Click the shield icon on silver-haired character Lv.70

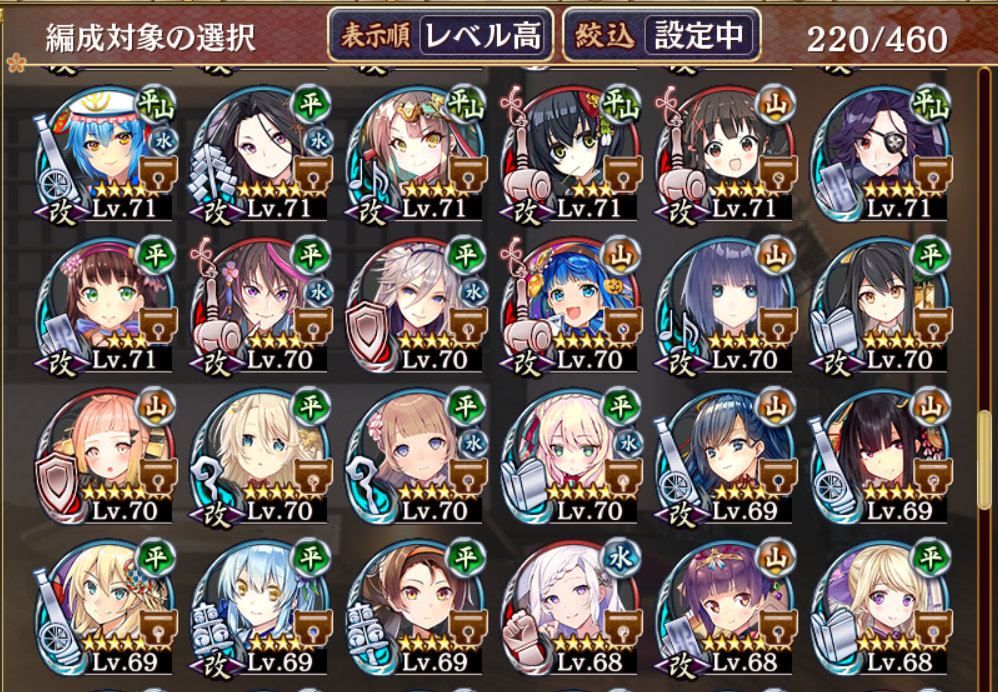(x=367, y=333)
